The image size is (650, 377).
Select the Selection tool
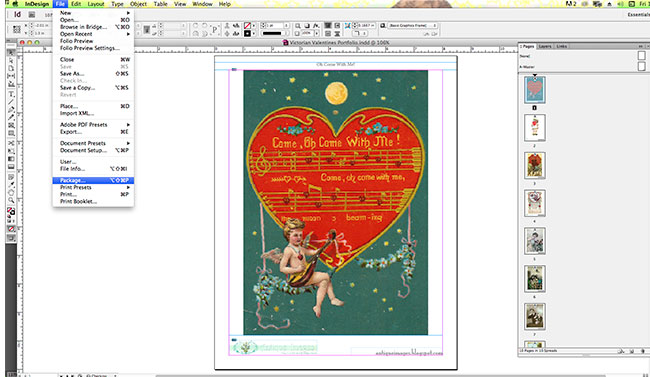pos(11,53)
